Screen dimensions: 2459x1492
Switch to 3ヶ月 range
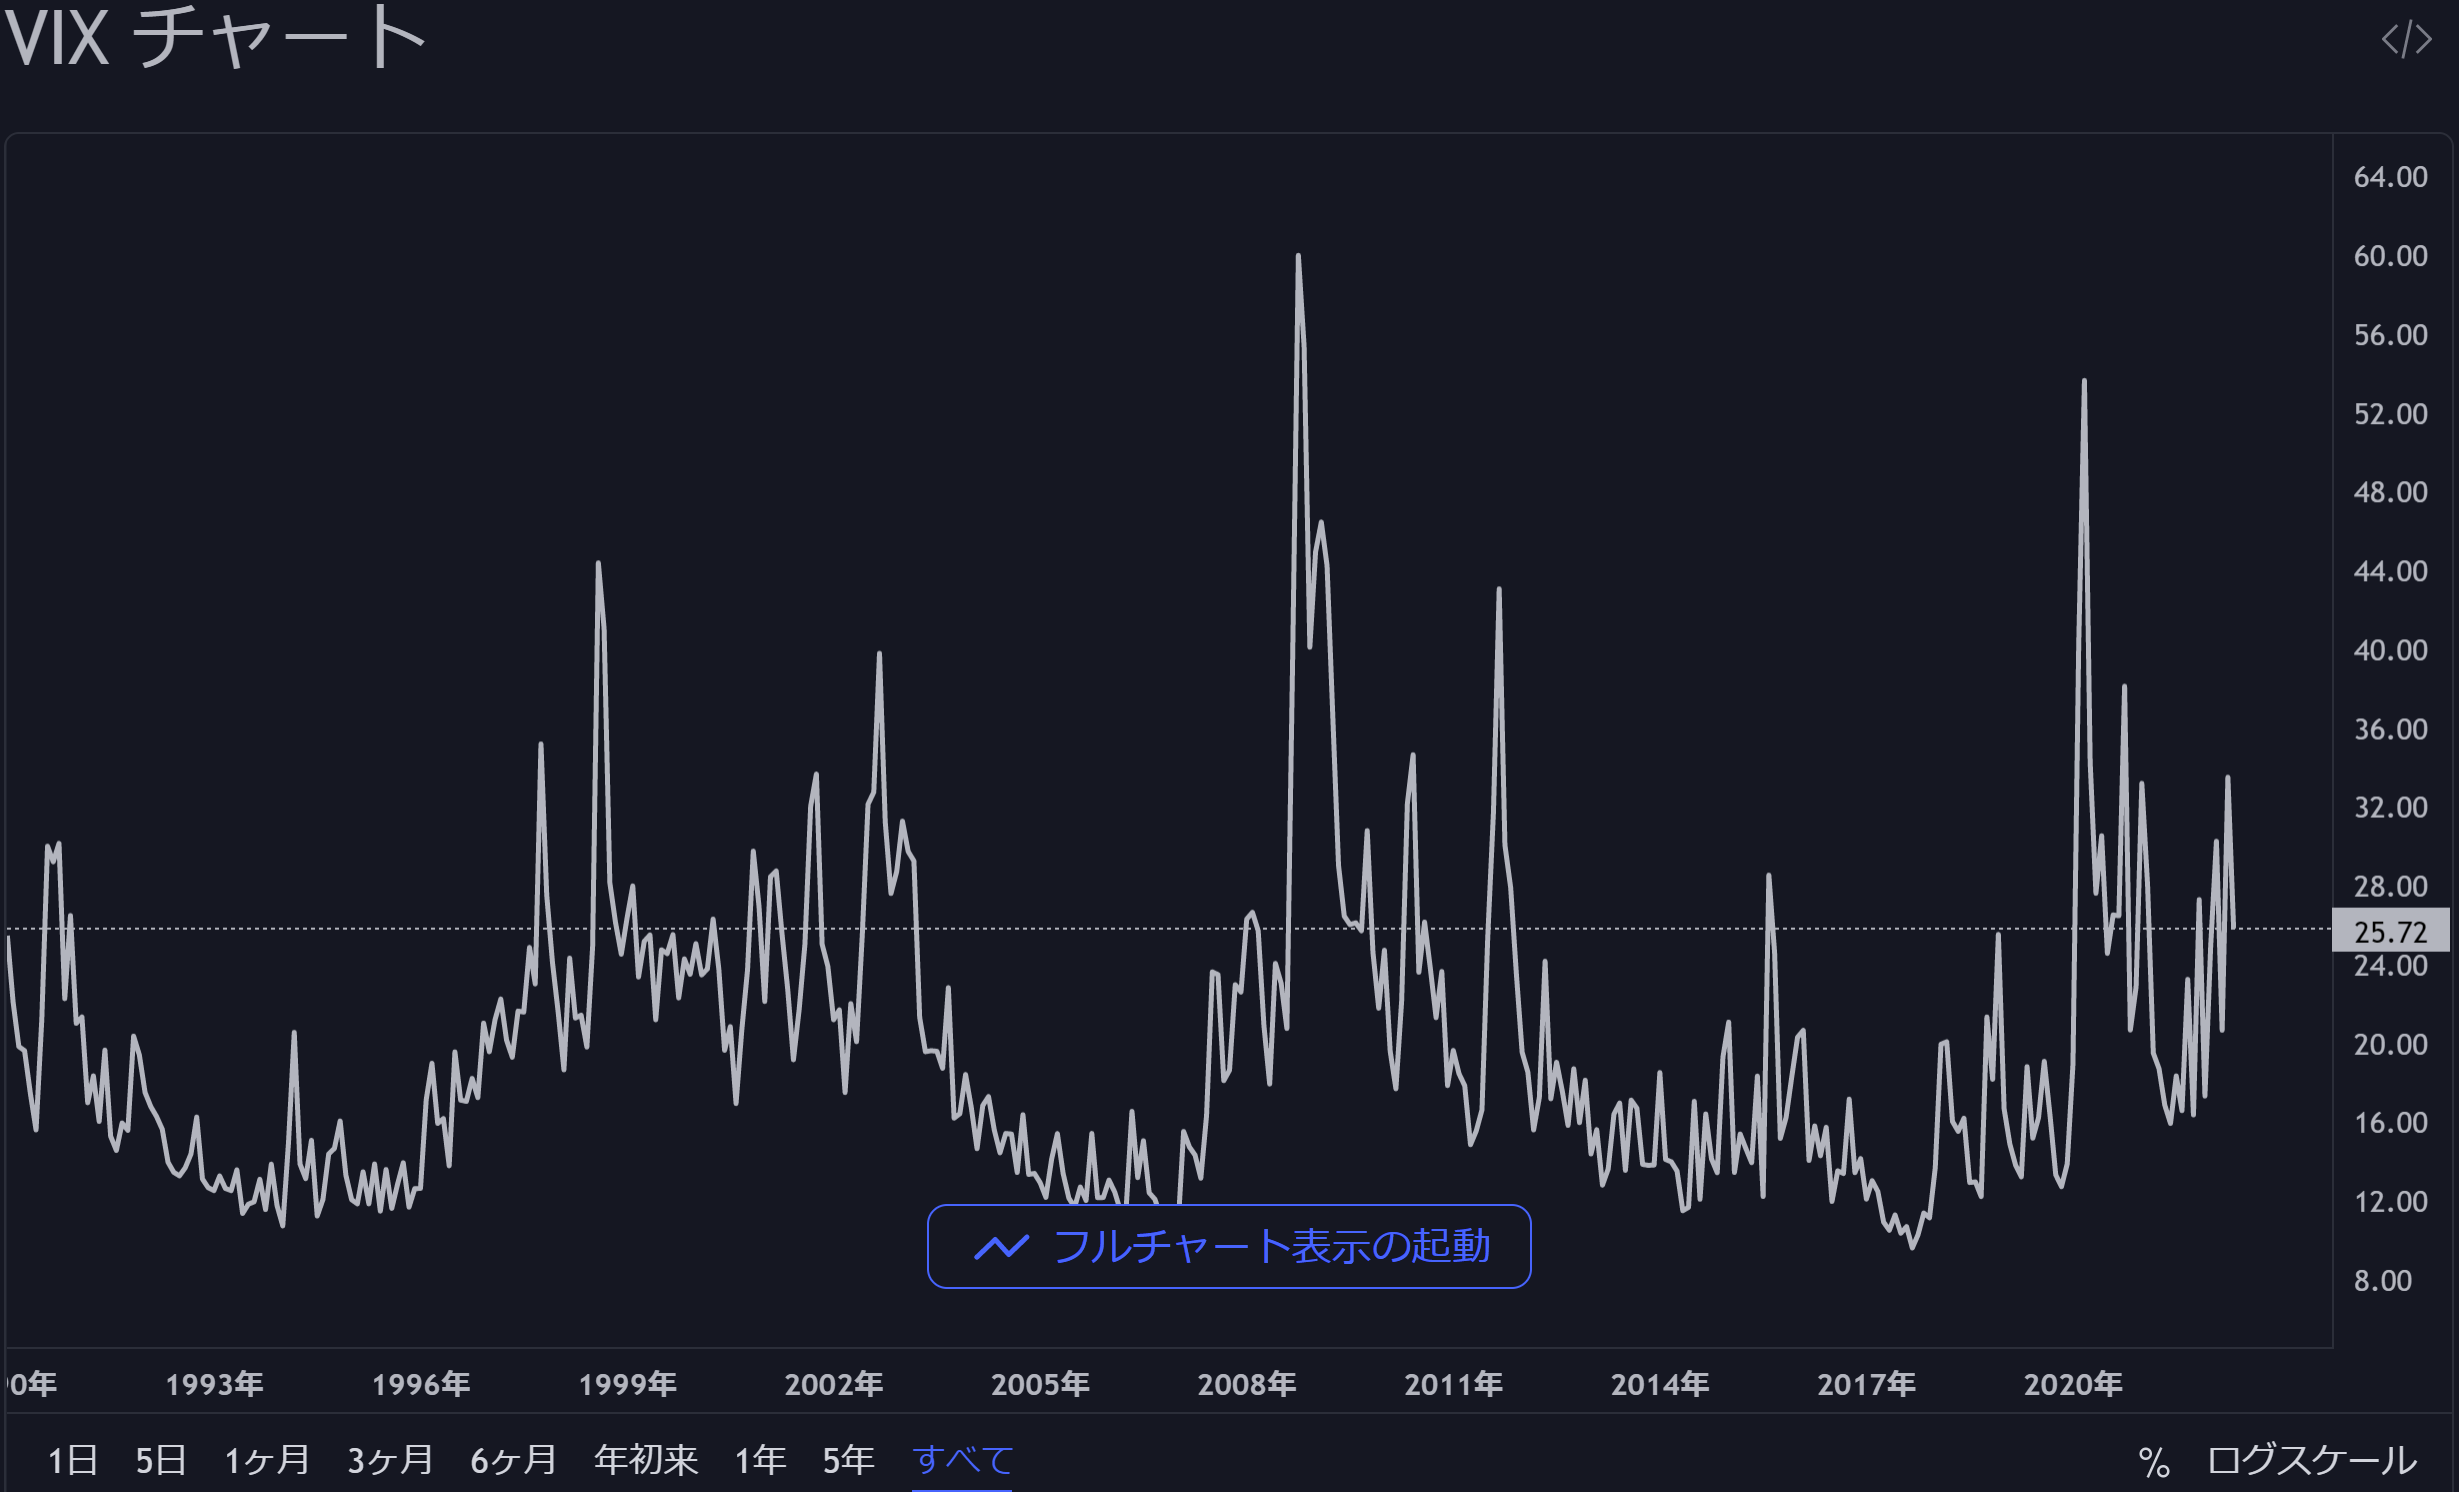pos(390,1460)
